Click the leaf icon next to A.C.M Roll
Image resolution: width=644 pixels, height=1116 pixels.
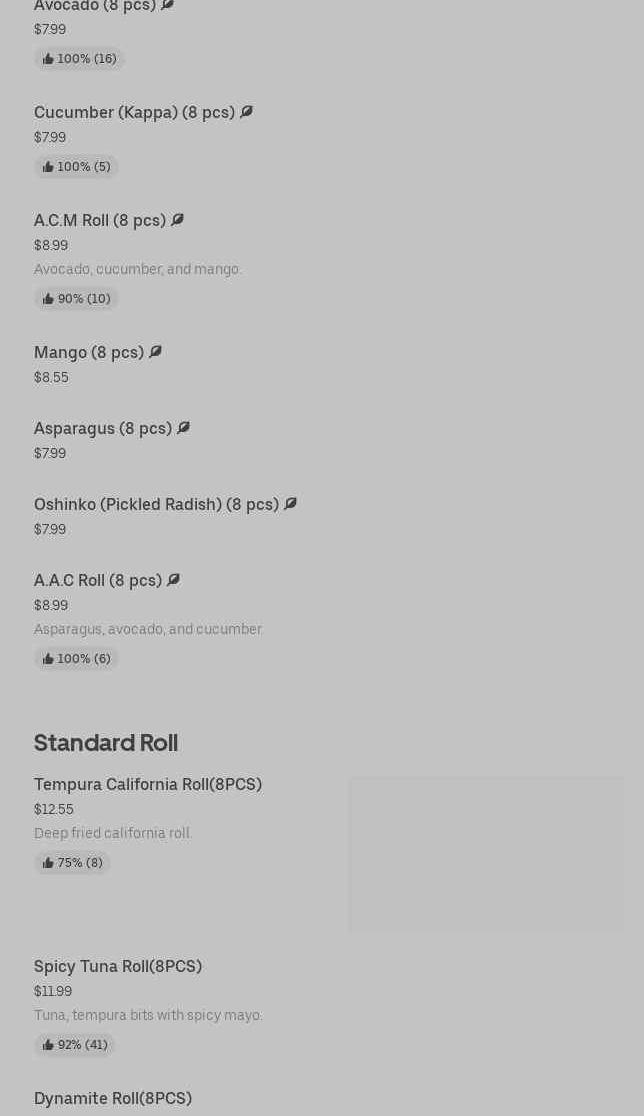click(177, 220)
